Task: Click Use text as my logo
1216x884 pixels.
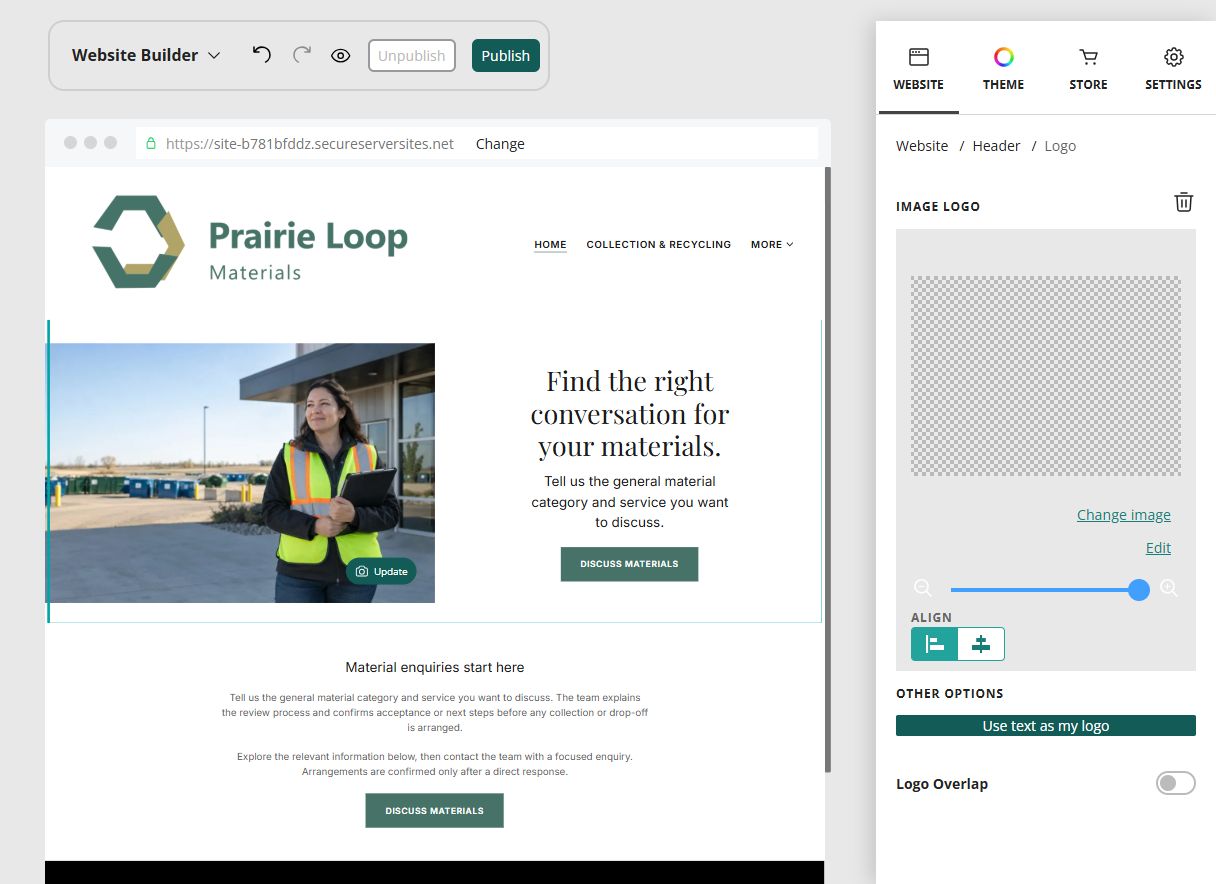Action: pyautogui.click(x=1046, y=726)
